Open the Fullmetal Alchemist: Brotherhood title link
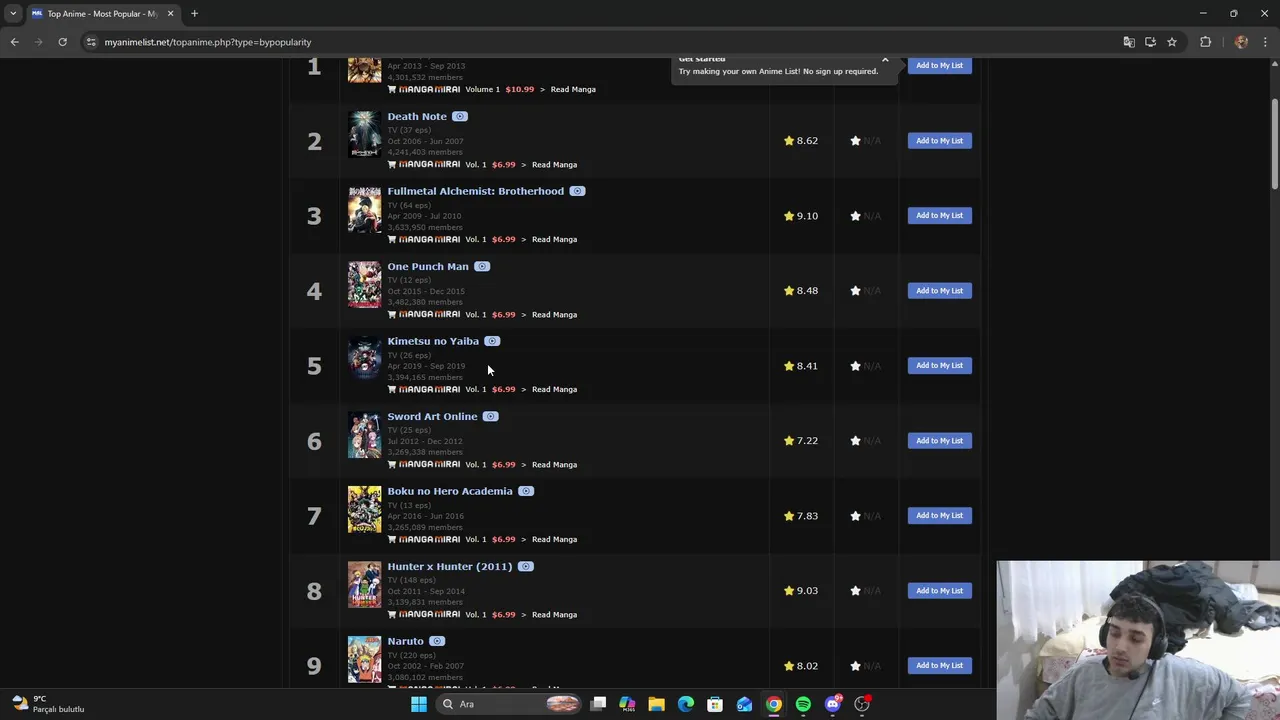The width and height of the screenshot is (1280, 720). [476, 191]
